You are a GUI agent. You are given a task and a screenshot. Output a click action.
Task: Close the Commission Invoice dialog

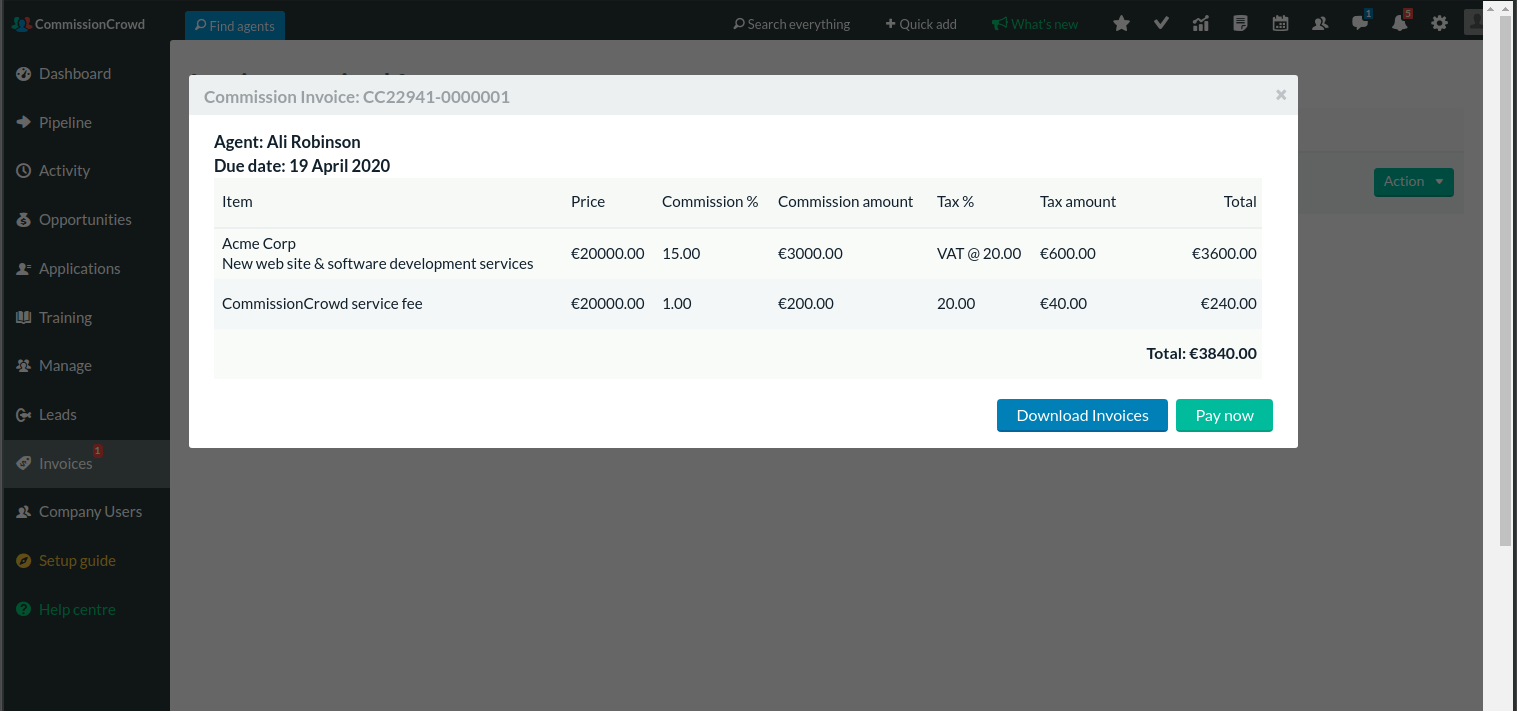1281,95
